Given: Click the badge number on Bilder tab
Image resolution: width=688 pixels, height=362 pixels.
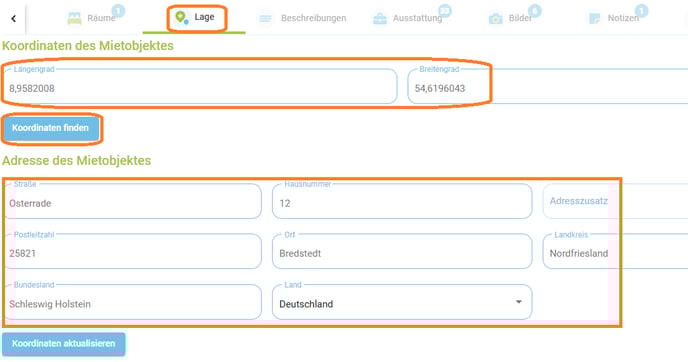Looking at the screenshot, I should (534, 11).
